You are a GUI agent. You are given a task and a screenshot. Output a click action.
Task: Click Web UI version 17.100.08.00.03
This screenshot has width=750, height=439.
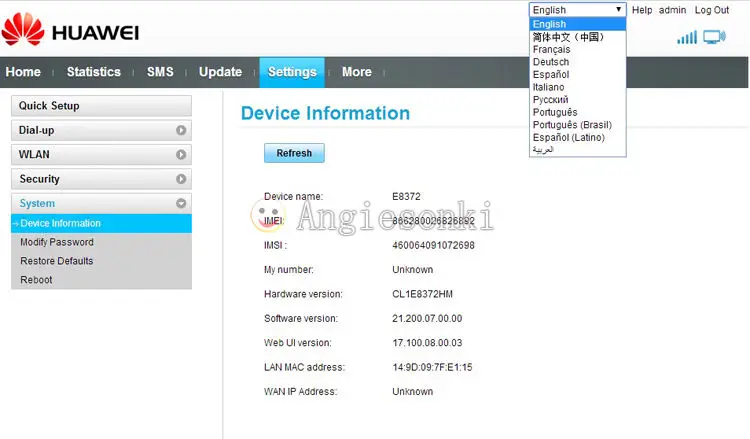point(427,343)
